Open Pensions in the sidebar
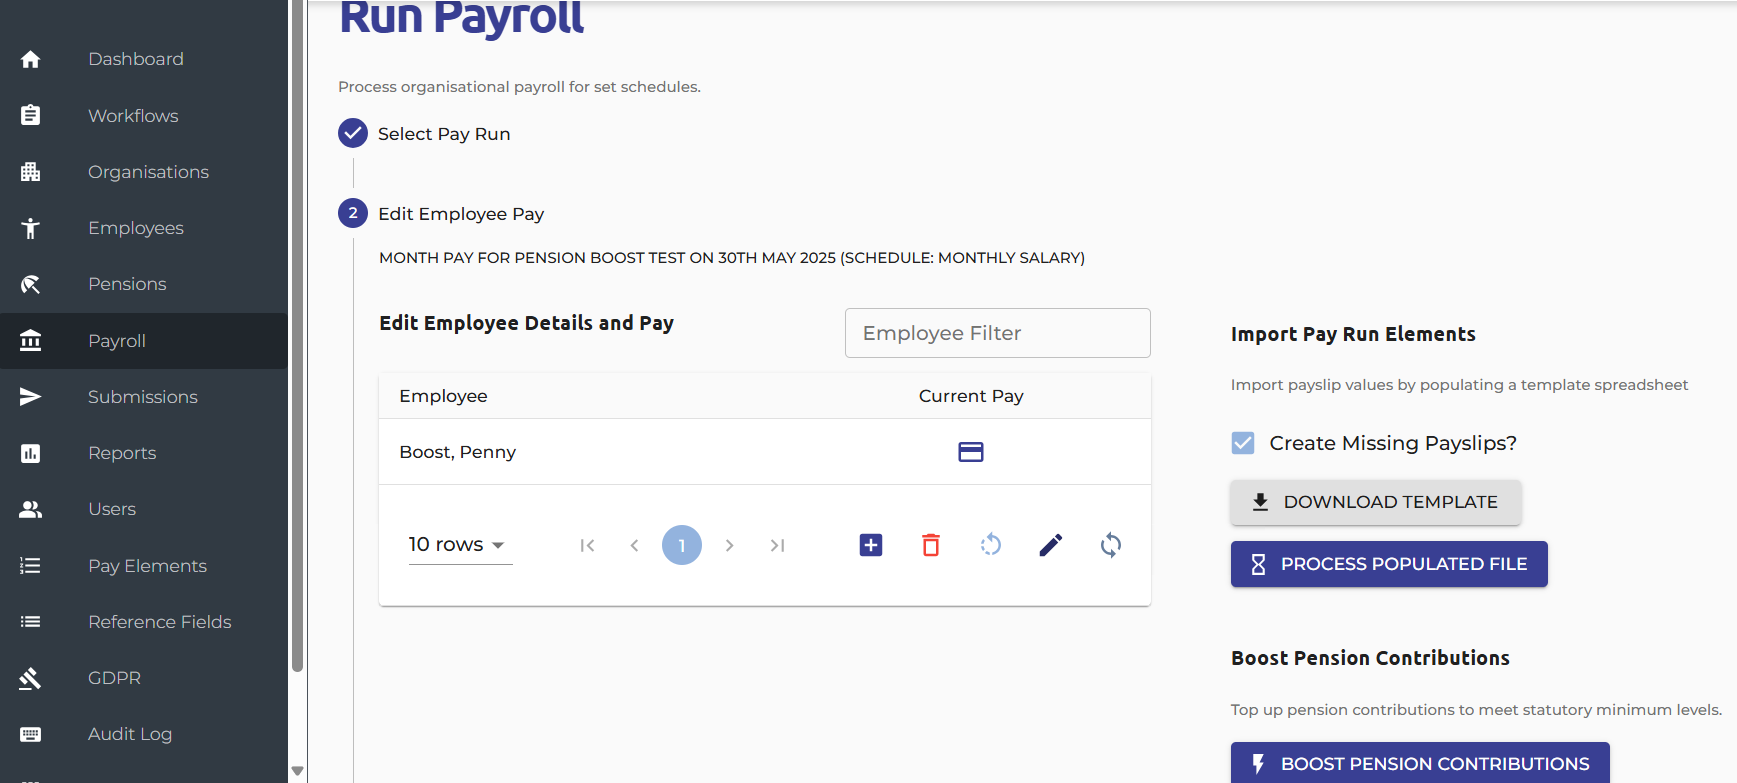 (x=144, y=284)
